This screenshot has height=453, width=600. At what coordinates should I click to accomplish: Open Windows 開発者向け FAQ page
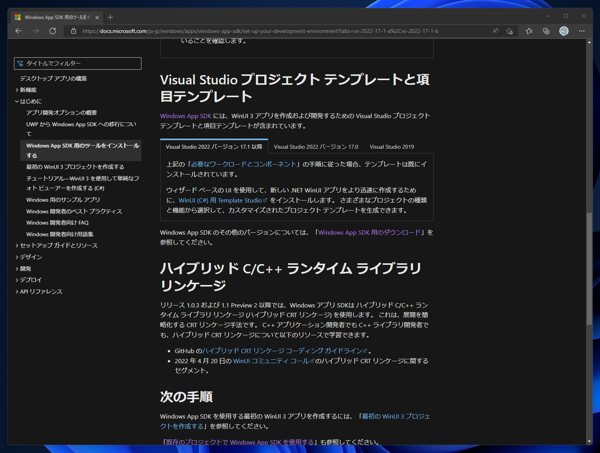57,223
